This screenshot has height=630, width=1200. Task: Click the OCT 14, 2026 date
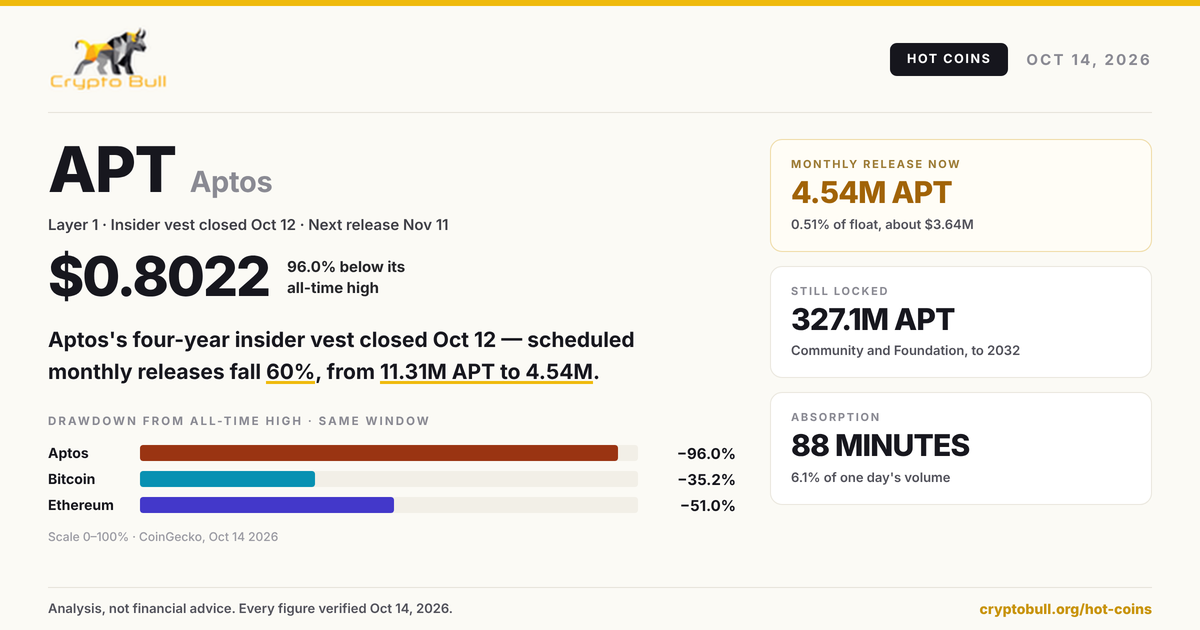pyautogui.click(x=1088, y=60)
